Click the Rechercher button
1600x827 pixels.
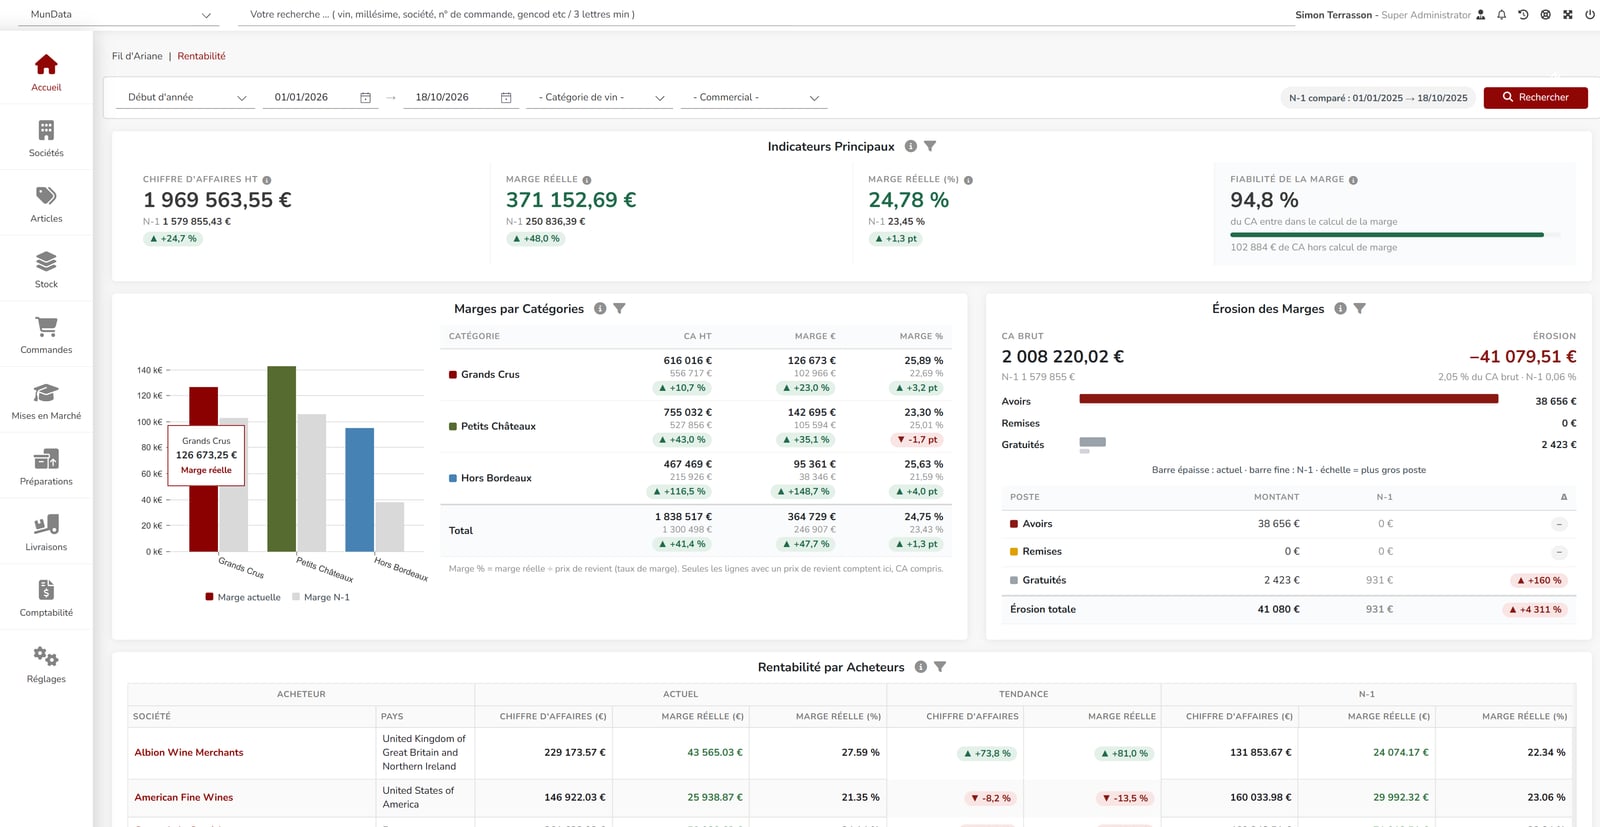point(1535,97)
